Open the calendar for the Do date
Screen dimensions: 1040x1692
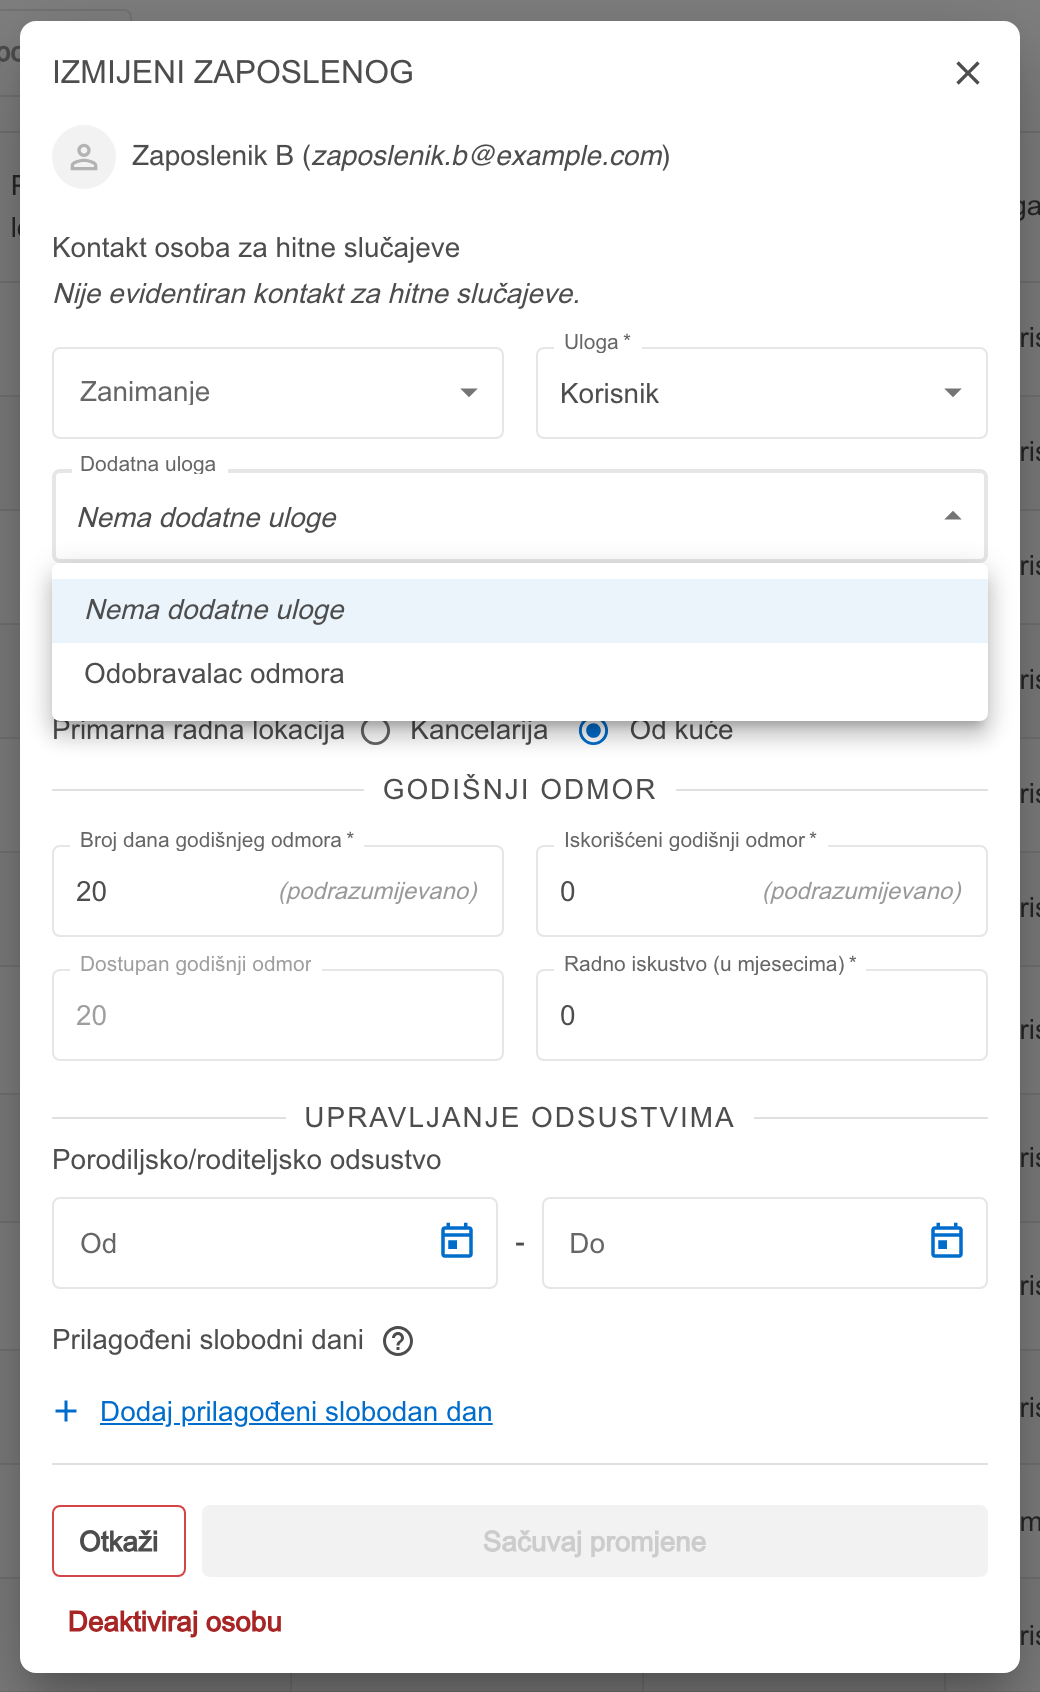[x=947, y=1241]
